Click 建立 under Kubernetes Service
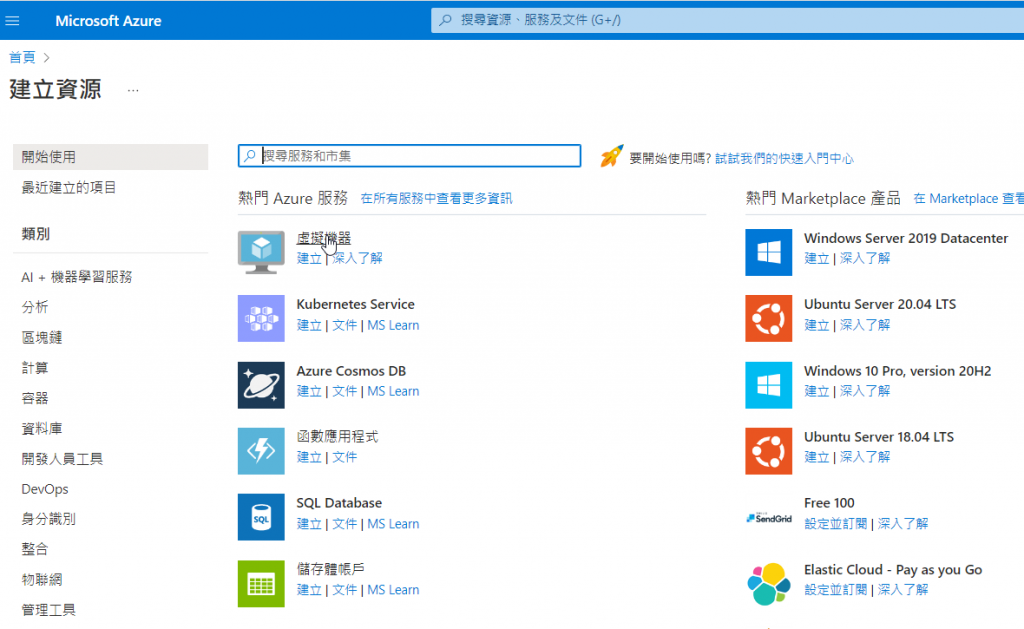 tap(309, 325)
